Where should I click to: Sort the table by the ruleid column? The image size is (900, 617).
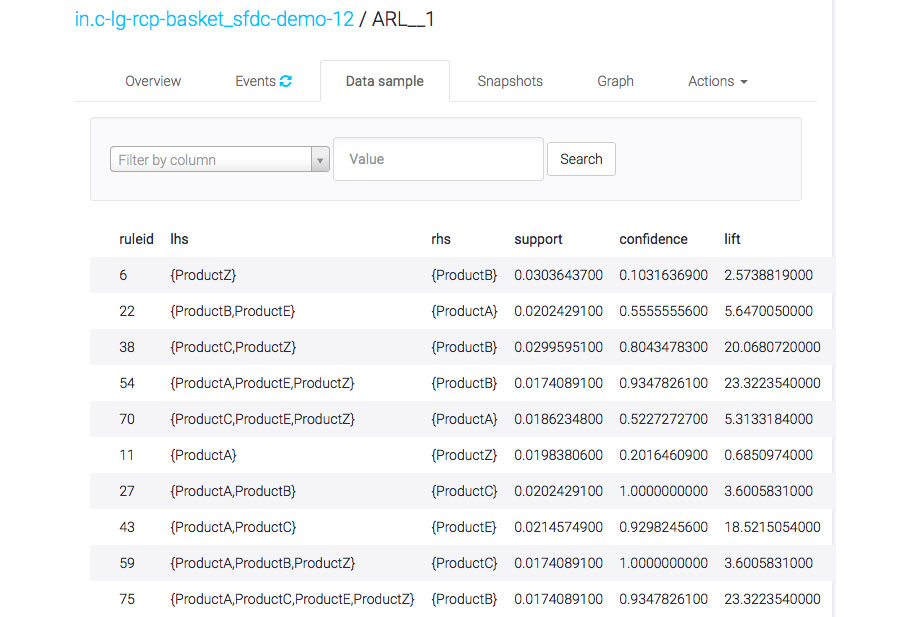(x=136, y=239)
